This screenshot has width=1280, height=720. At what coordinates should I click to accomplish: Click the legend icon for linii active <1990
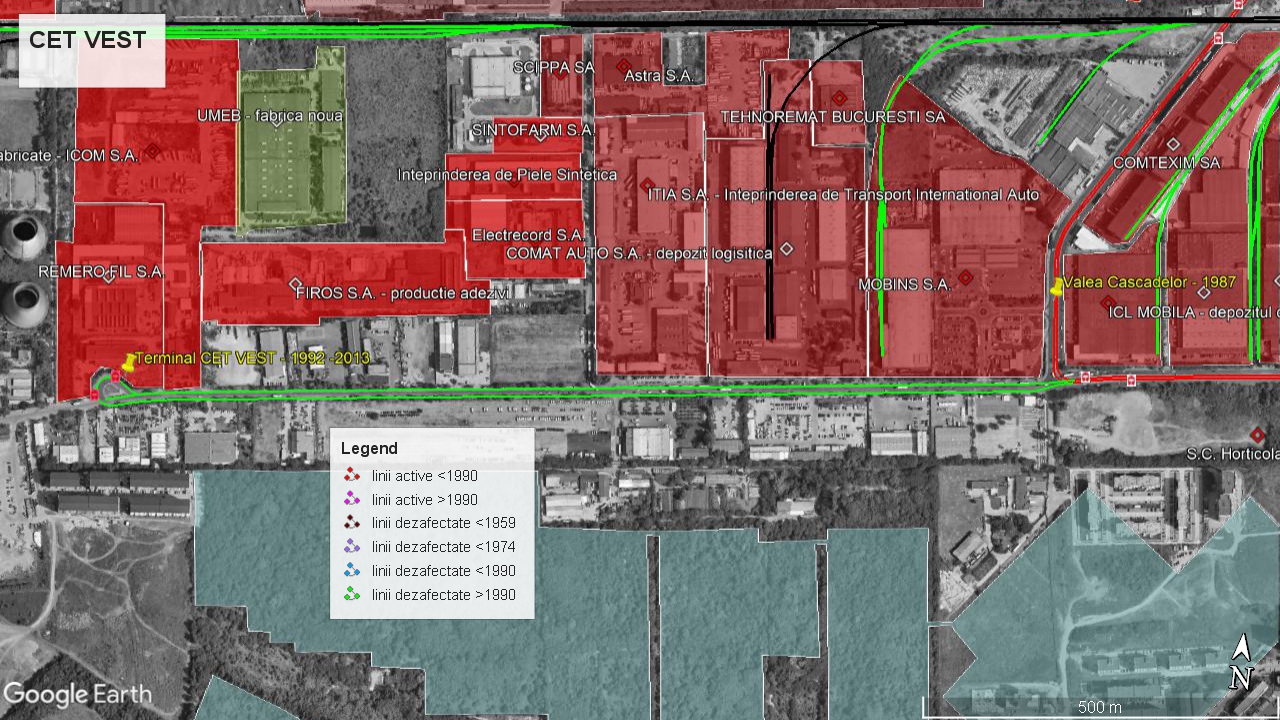[x=351, y=476]
